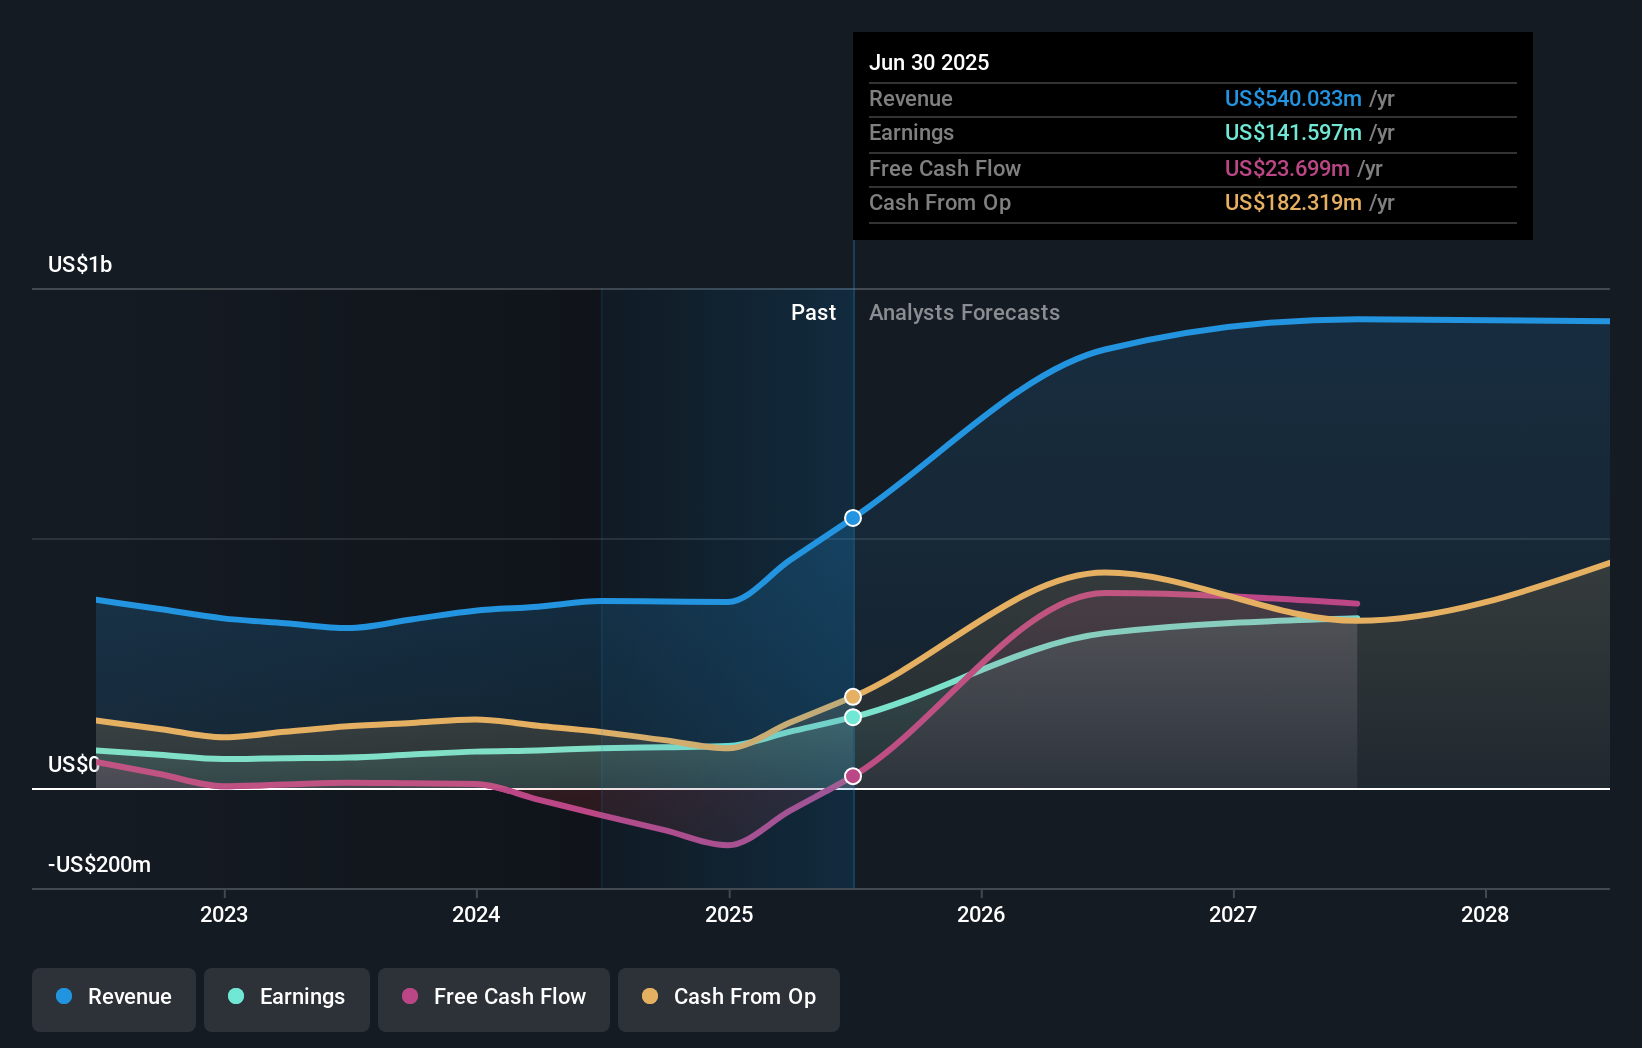Select the teal Earnings dot in the legend
Viewport: 1642px width, 1048px height.
(x=234, y=997)
